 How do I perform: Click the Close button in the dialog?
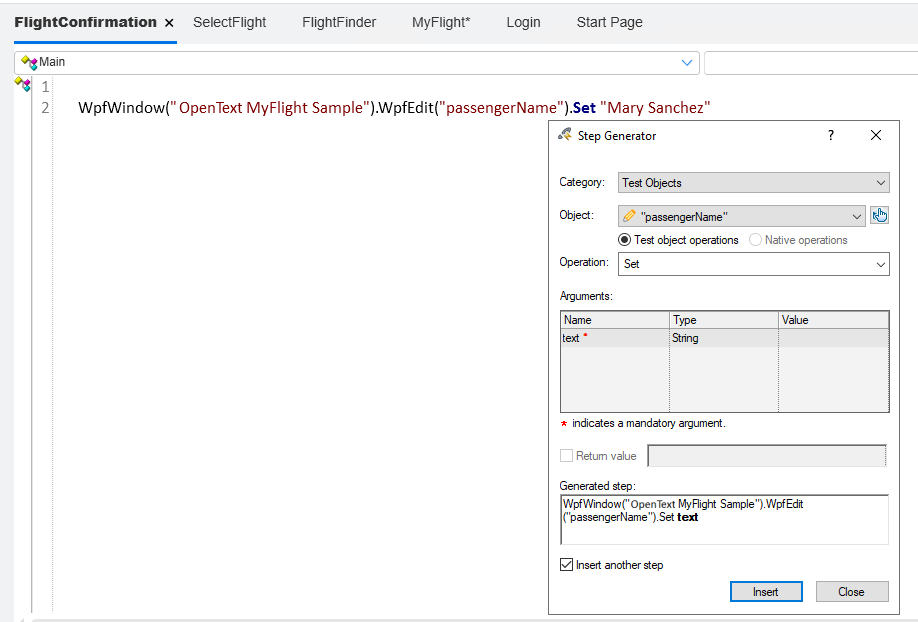click(851, 591)
